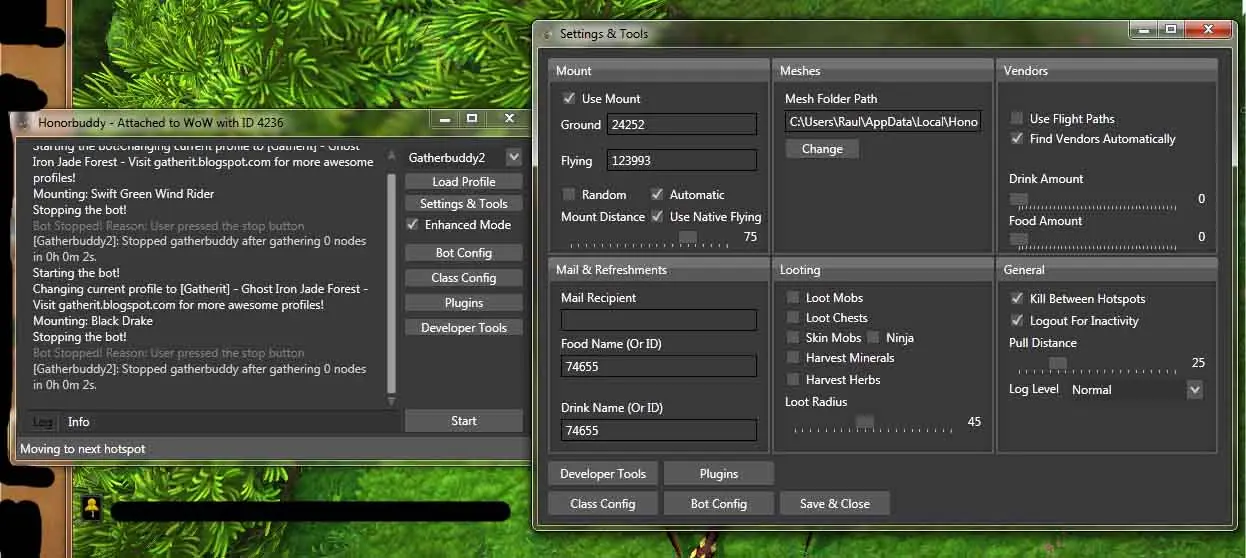
Task: Switch to the Log tab
Action: point(43,422)
